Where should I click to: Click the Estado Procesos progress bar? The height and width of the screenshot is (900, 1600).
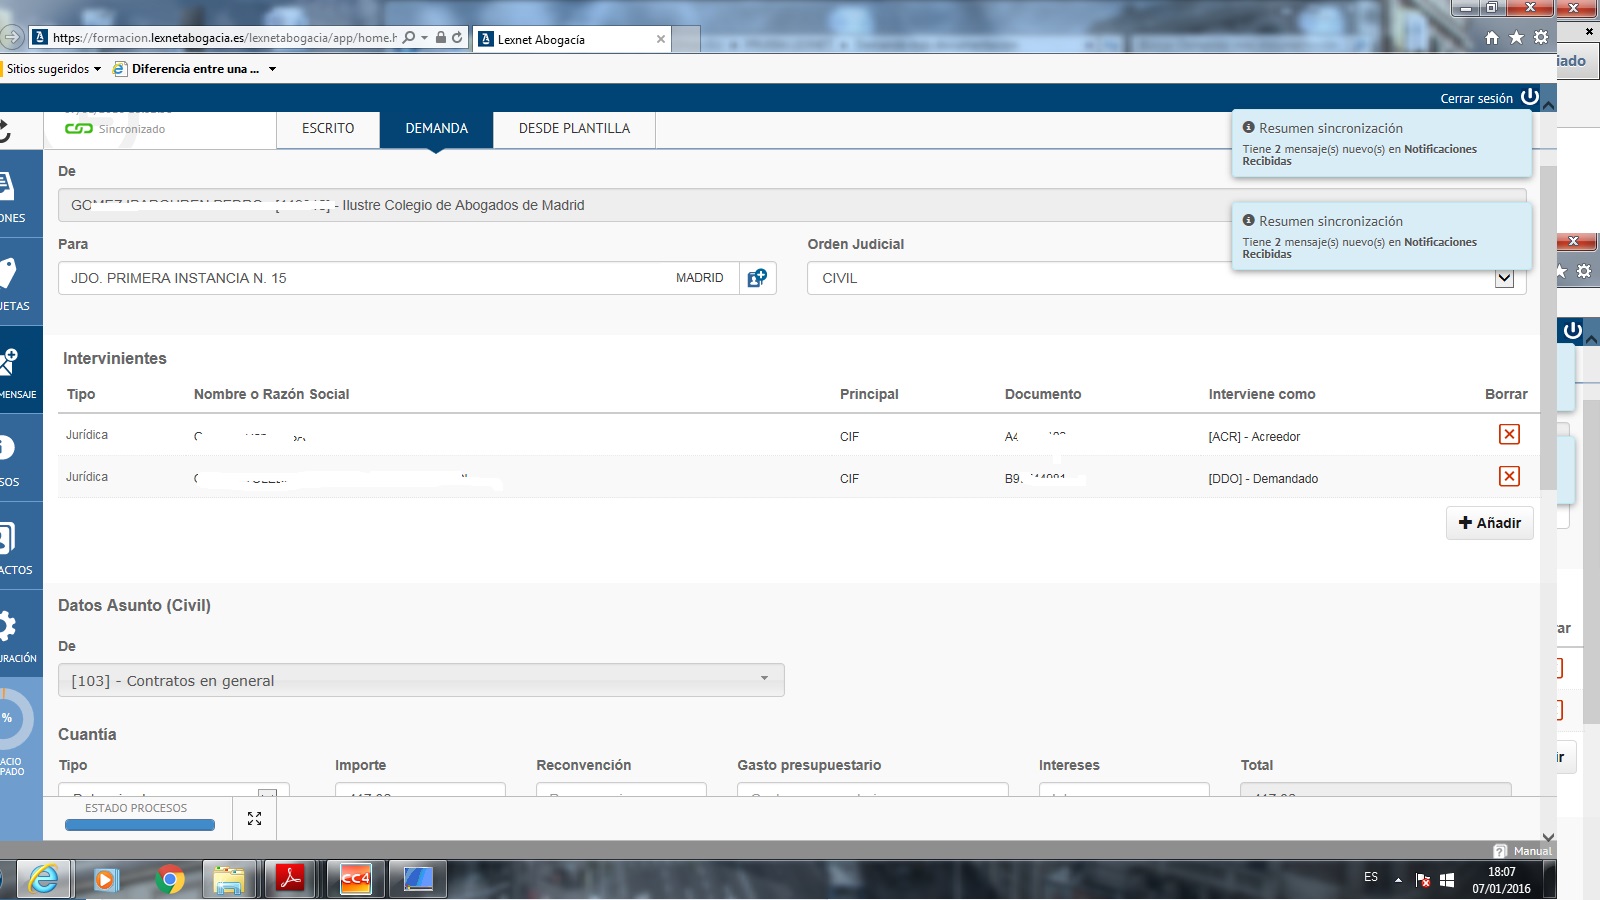139,824
